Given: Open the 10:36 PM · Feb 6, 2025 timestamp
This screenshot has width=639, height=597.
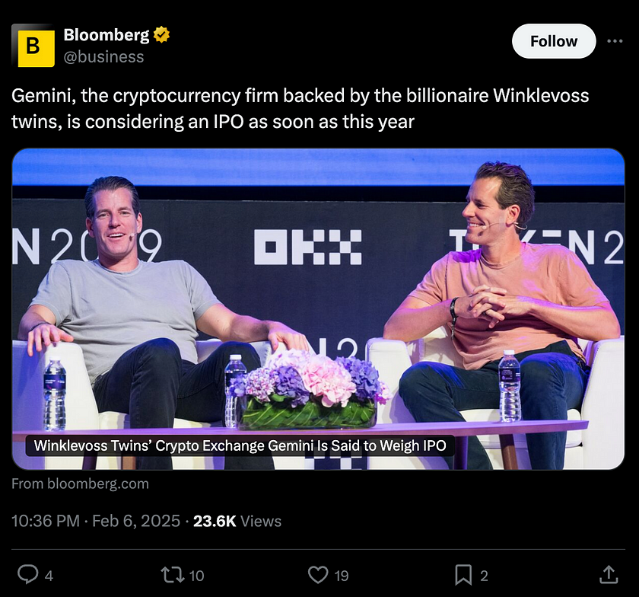Looking at the screenshot, I should pyautogui.click(x=96, y=521).
